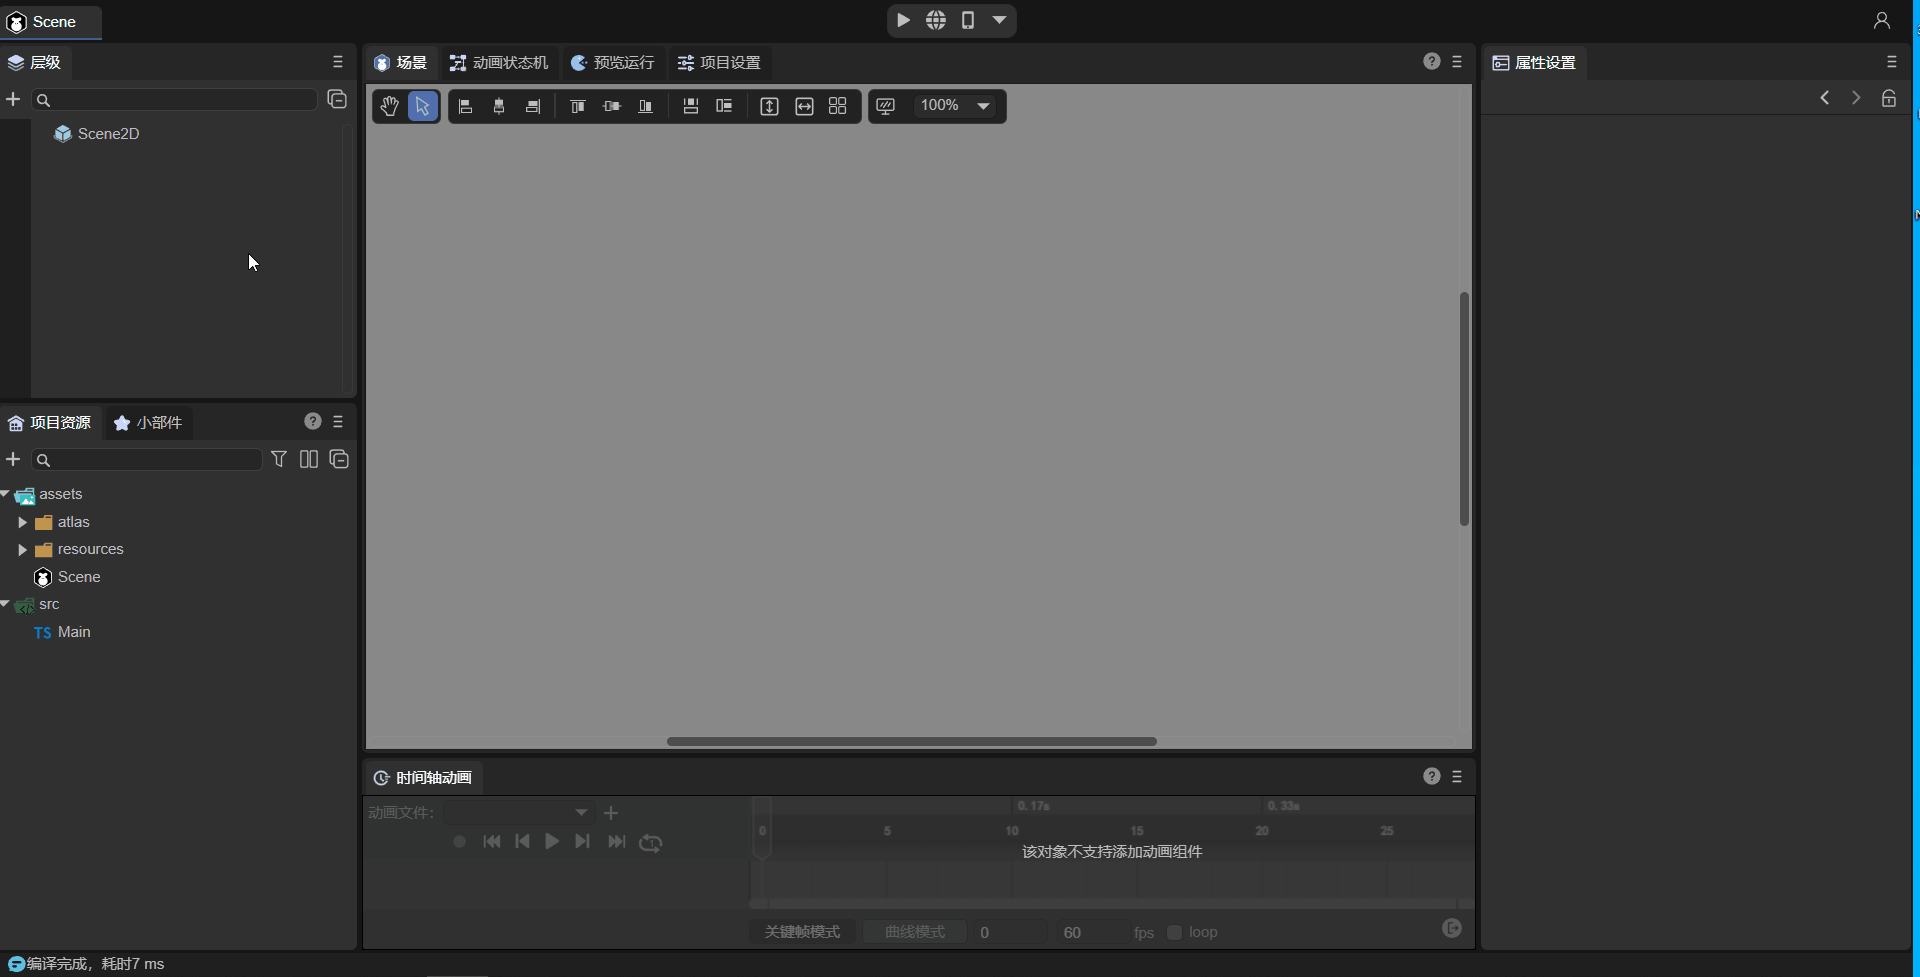Click the 曲线模式 button
The height and width of the screenshot is (977, 1920).
[x=914, y=932]
